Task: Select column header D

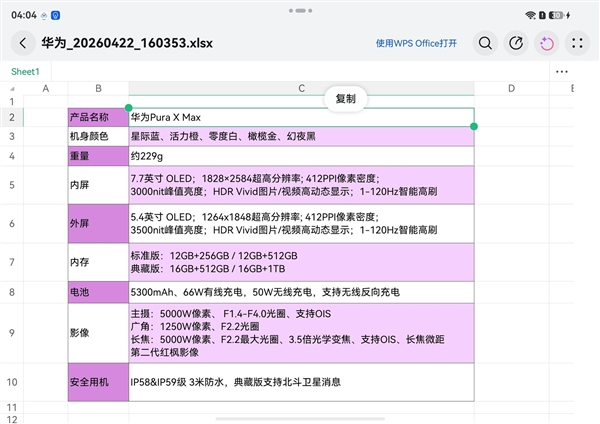Action: click(x=510, y=89)
